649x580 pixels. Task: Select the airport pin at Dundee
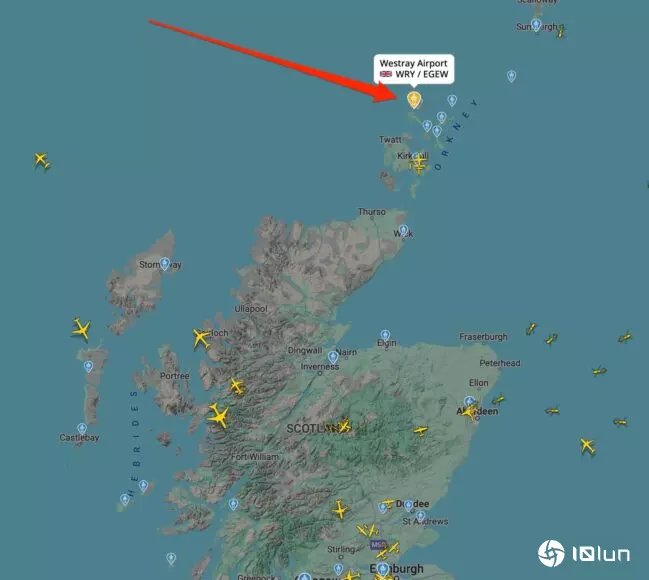(408, 505)
